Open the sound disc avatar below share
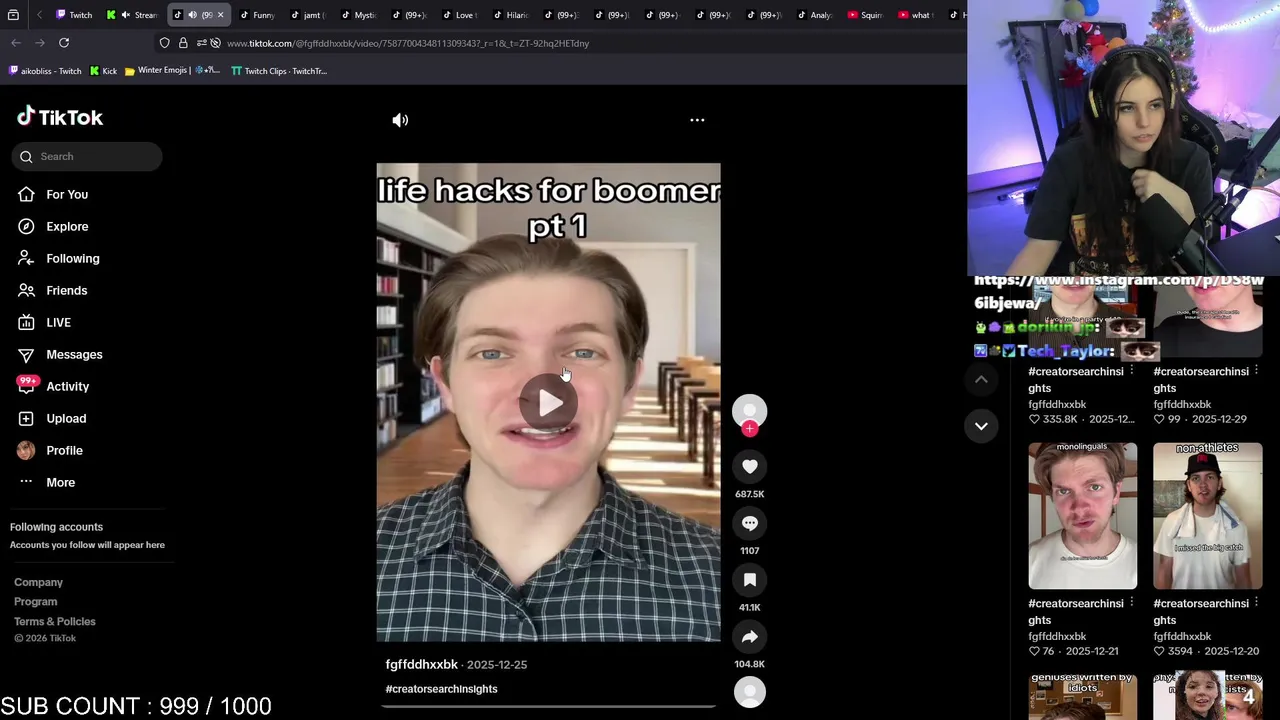Image resolution: width=1280 pixels, height=720 pixels. (750, 692)
